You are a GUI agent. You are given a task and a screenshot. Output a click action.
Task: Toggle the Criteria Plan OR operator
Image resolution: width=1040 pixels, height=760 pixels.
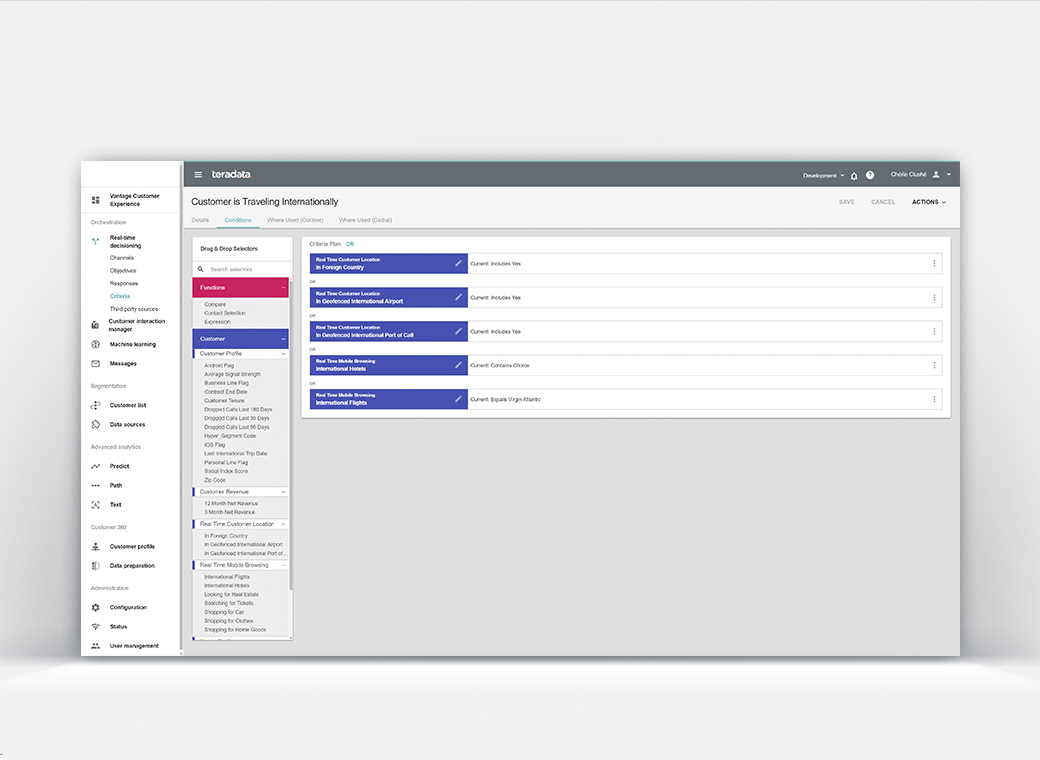(x=350, y=244)
